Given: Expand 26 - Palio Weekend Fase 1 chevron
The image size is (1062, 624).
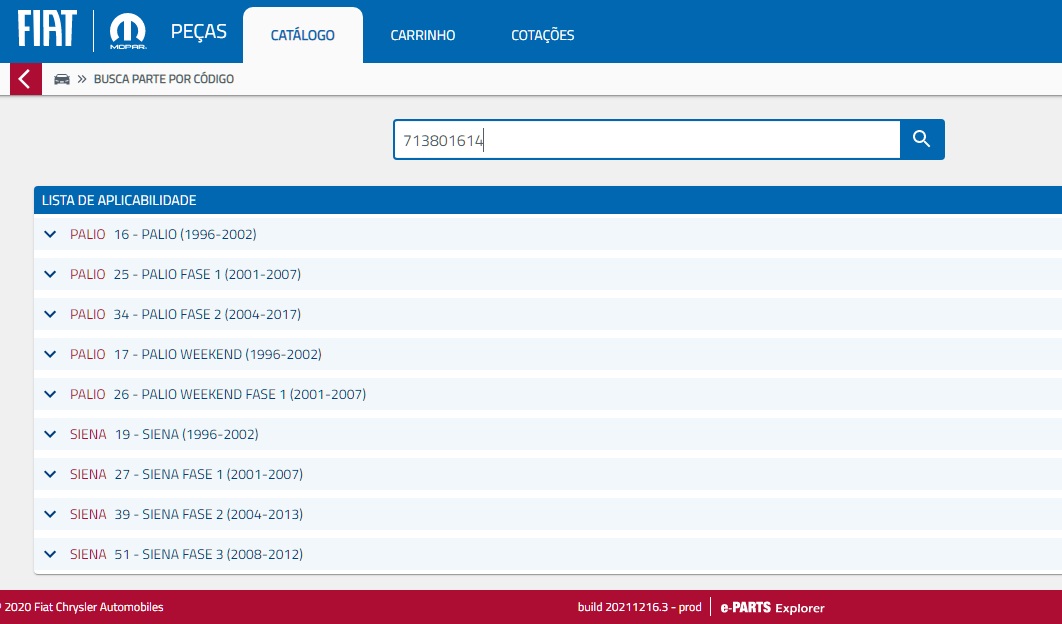Looking at the screenshot, I should click(51, 394).
